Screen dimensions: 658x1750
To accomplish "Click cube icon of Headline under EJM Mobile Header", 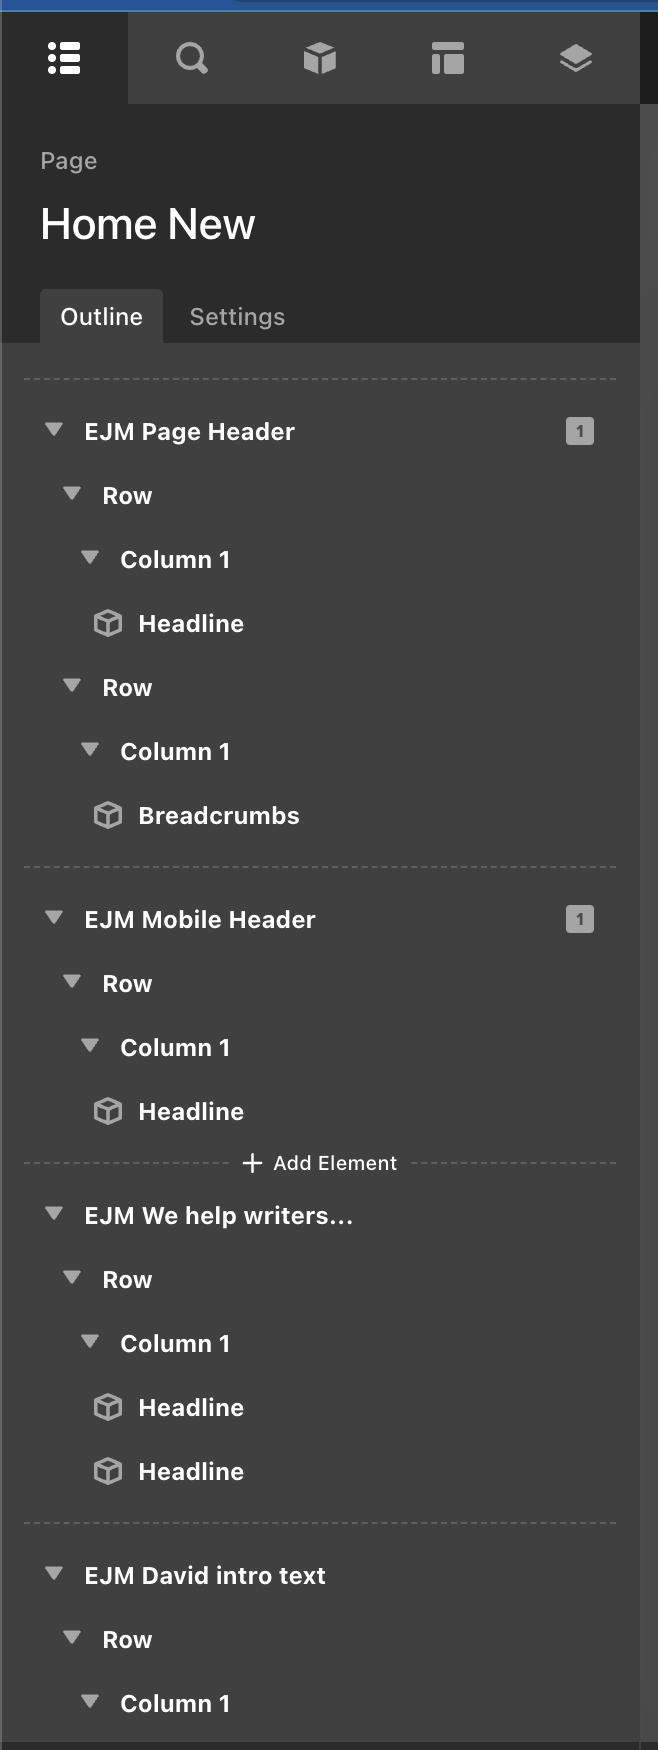I will (108, 1112).
